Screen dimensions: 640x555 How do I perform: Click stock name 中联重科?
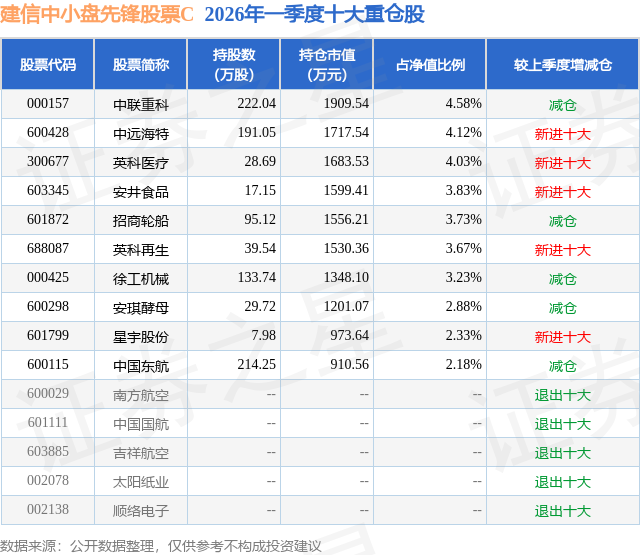pyautogui.click(x=141, y=105)
